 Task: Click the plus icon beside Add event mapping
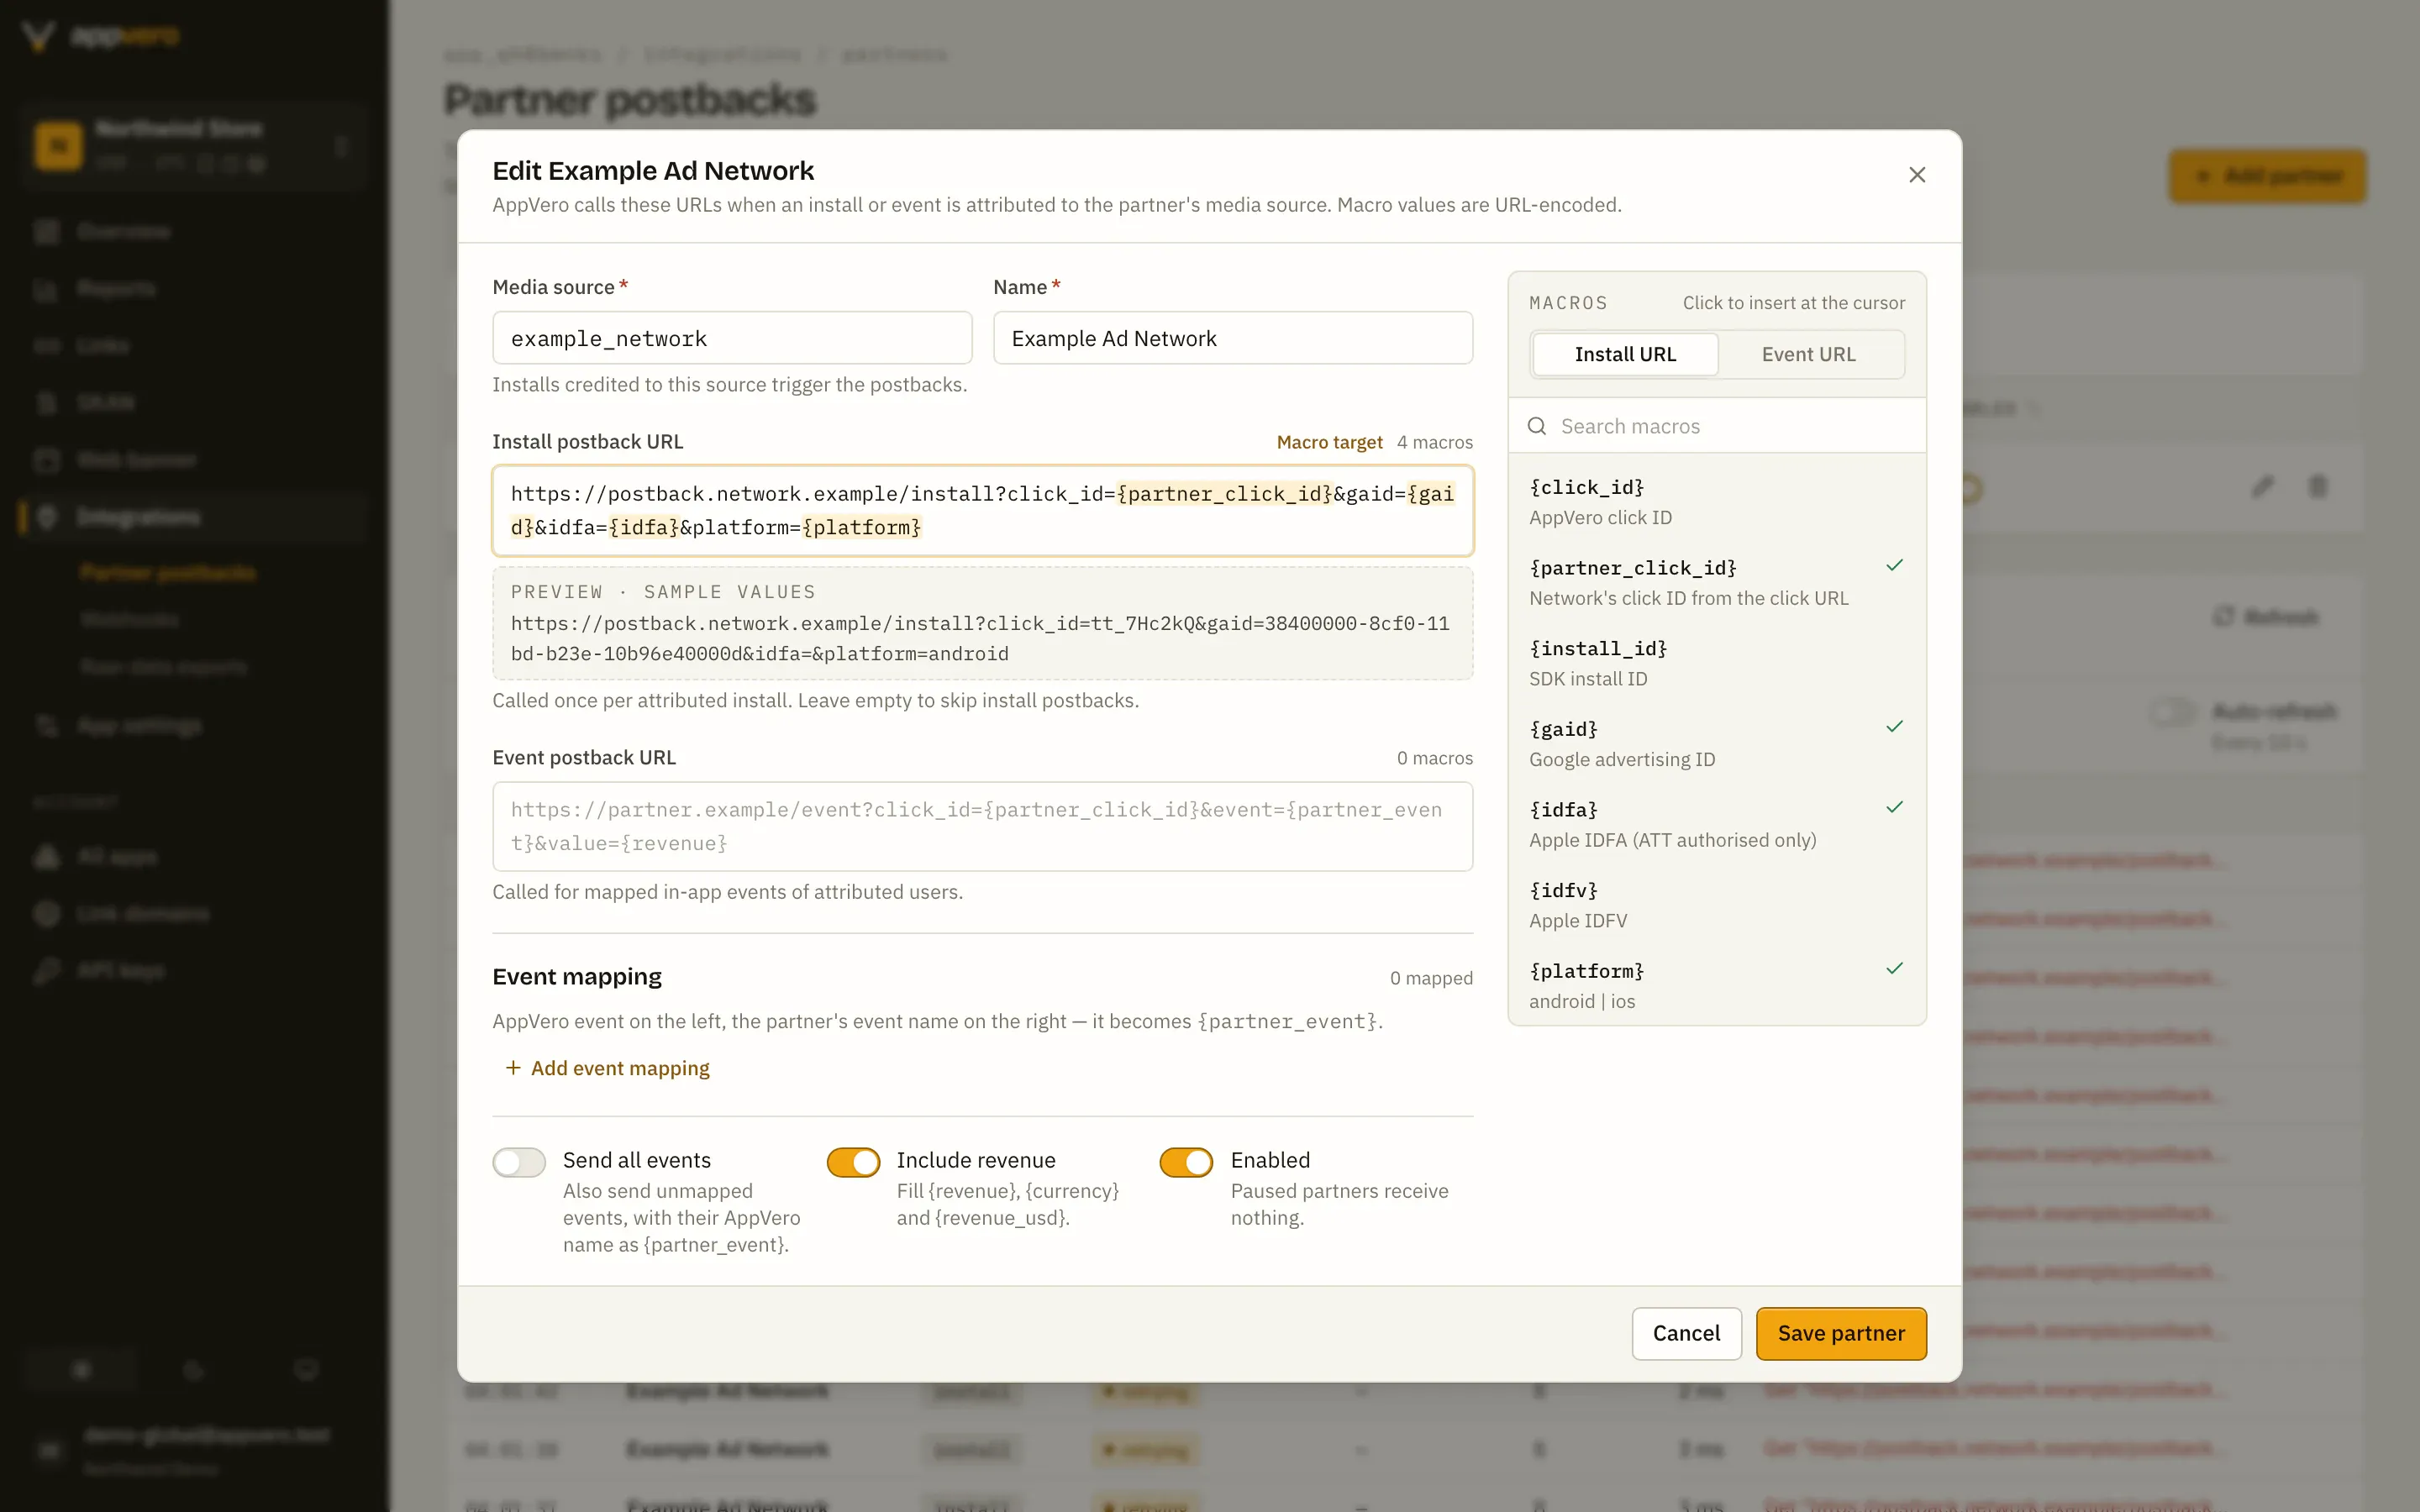pos(513,1068)
